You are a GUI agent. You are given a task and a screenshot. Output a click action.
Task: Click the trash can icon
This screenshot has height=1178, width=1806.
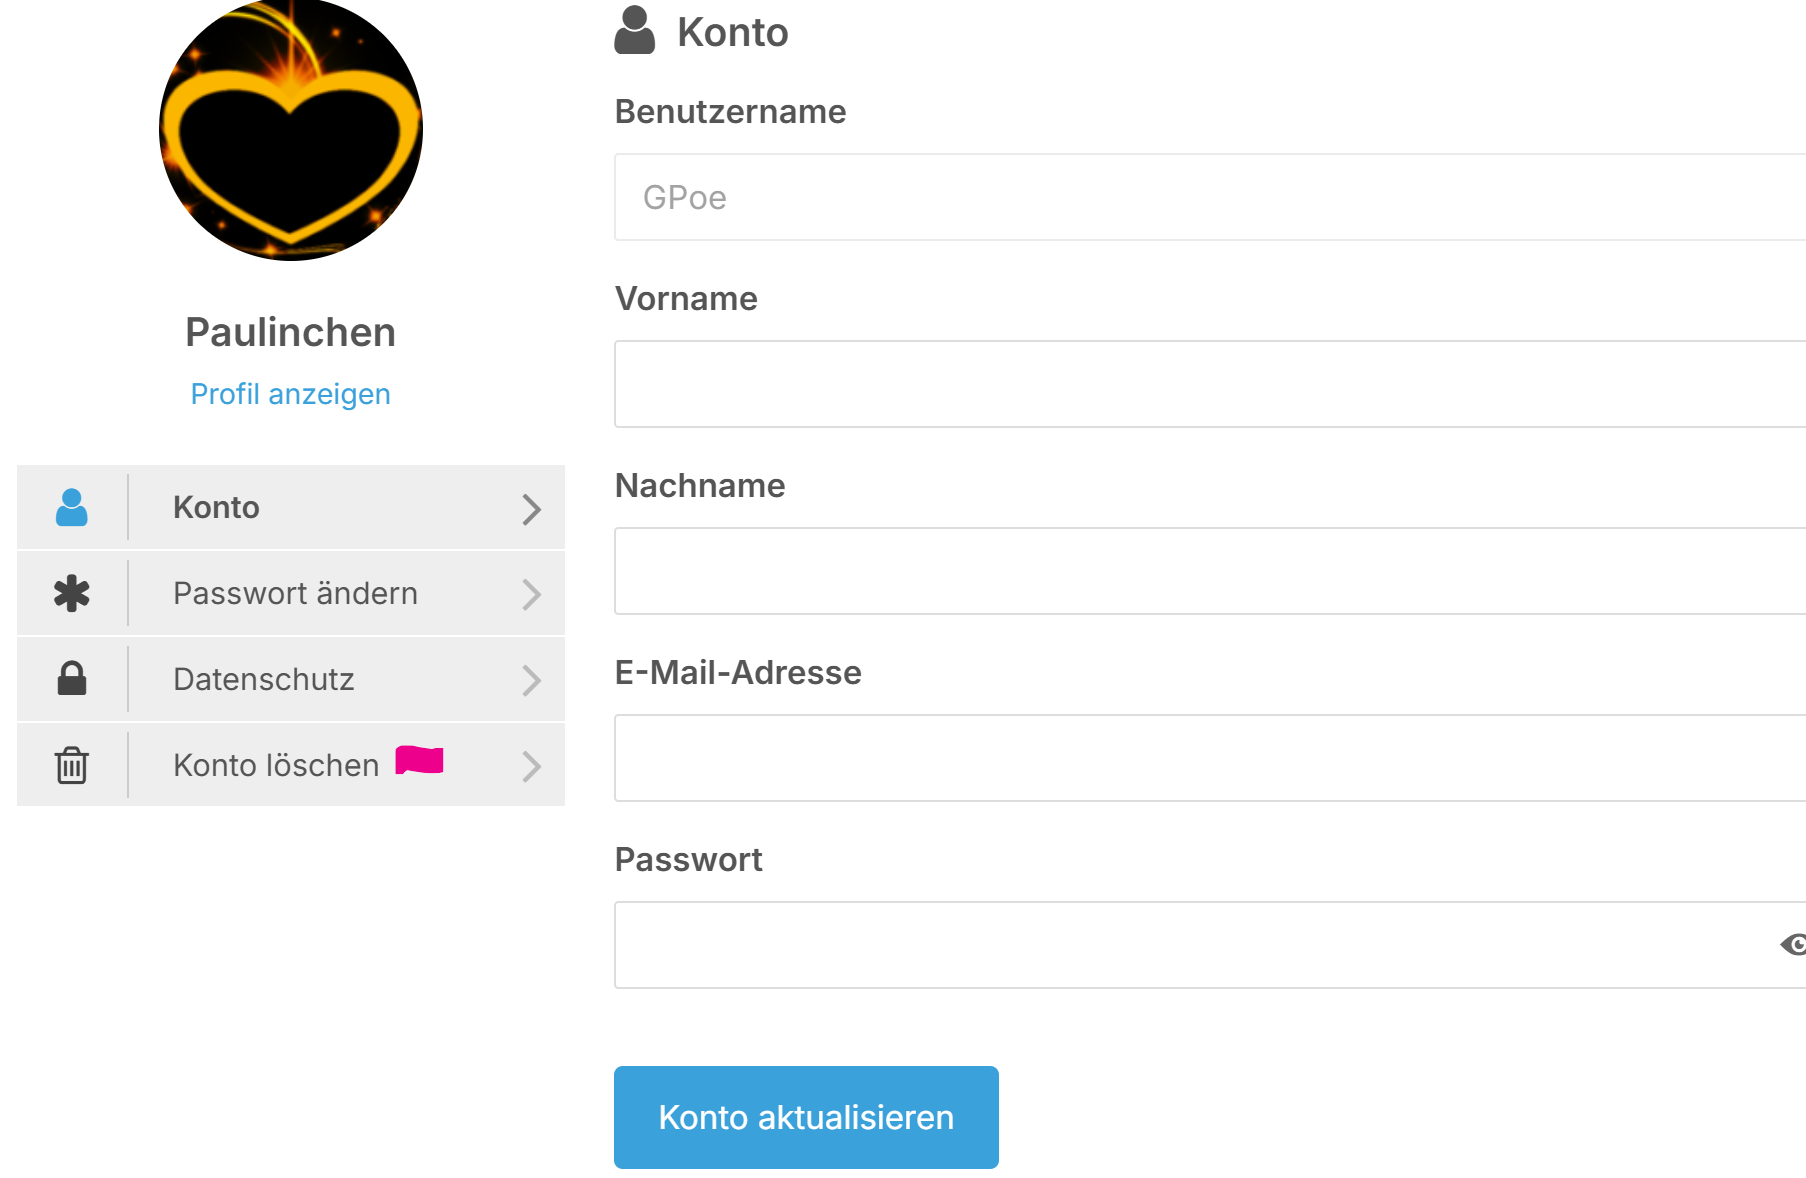pos(71,765)
